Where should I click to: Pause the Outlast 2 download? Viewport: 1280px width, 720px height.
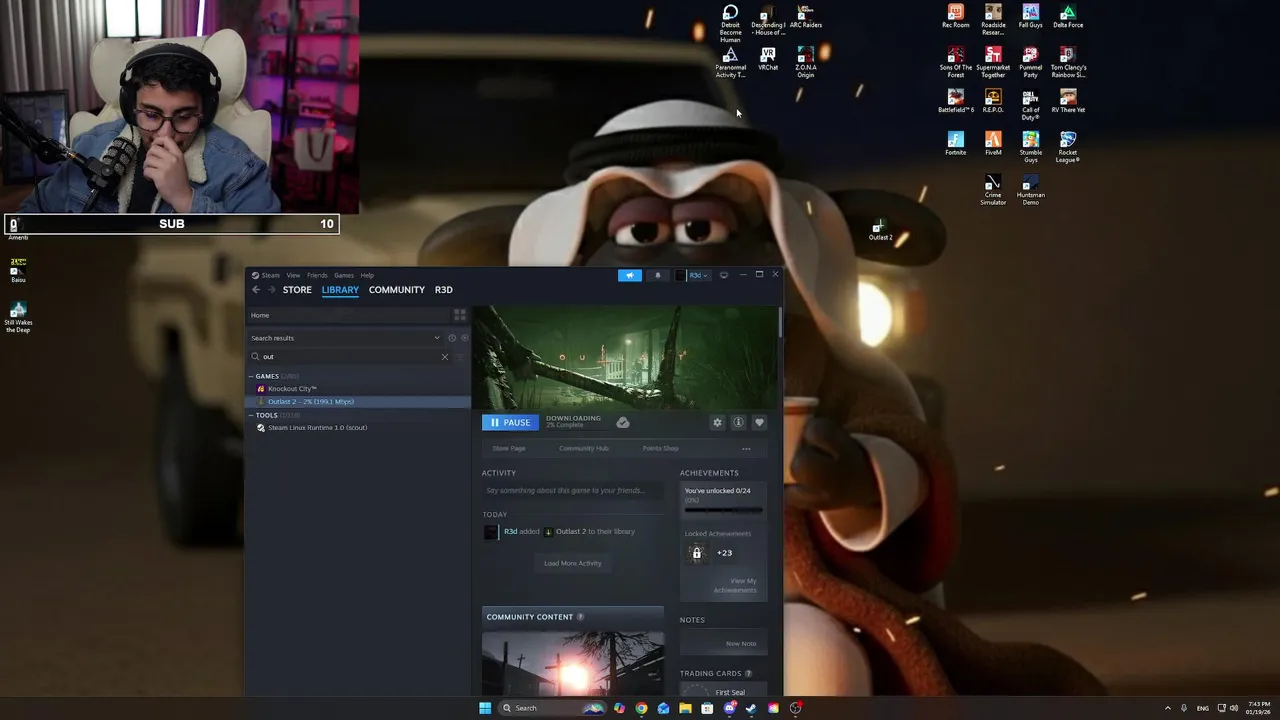click(510, 423)
